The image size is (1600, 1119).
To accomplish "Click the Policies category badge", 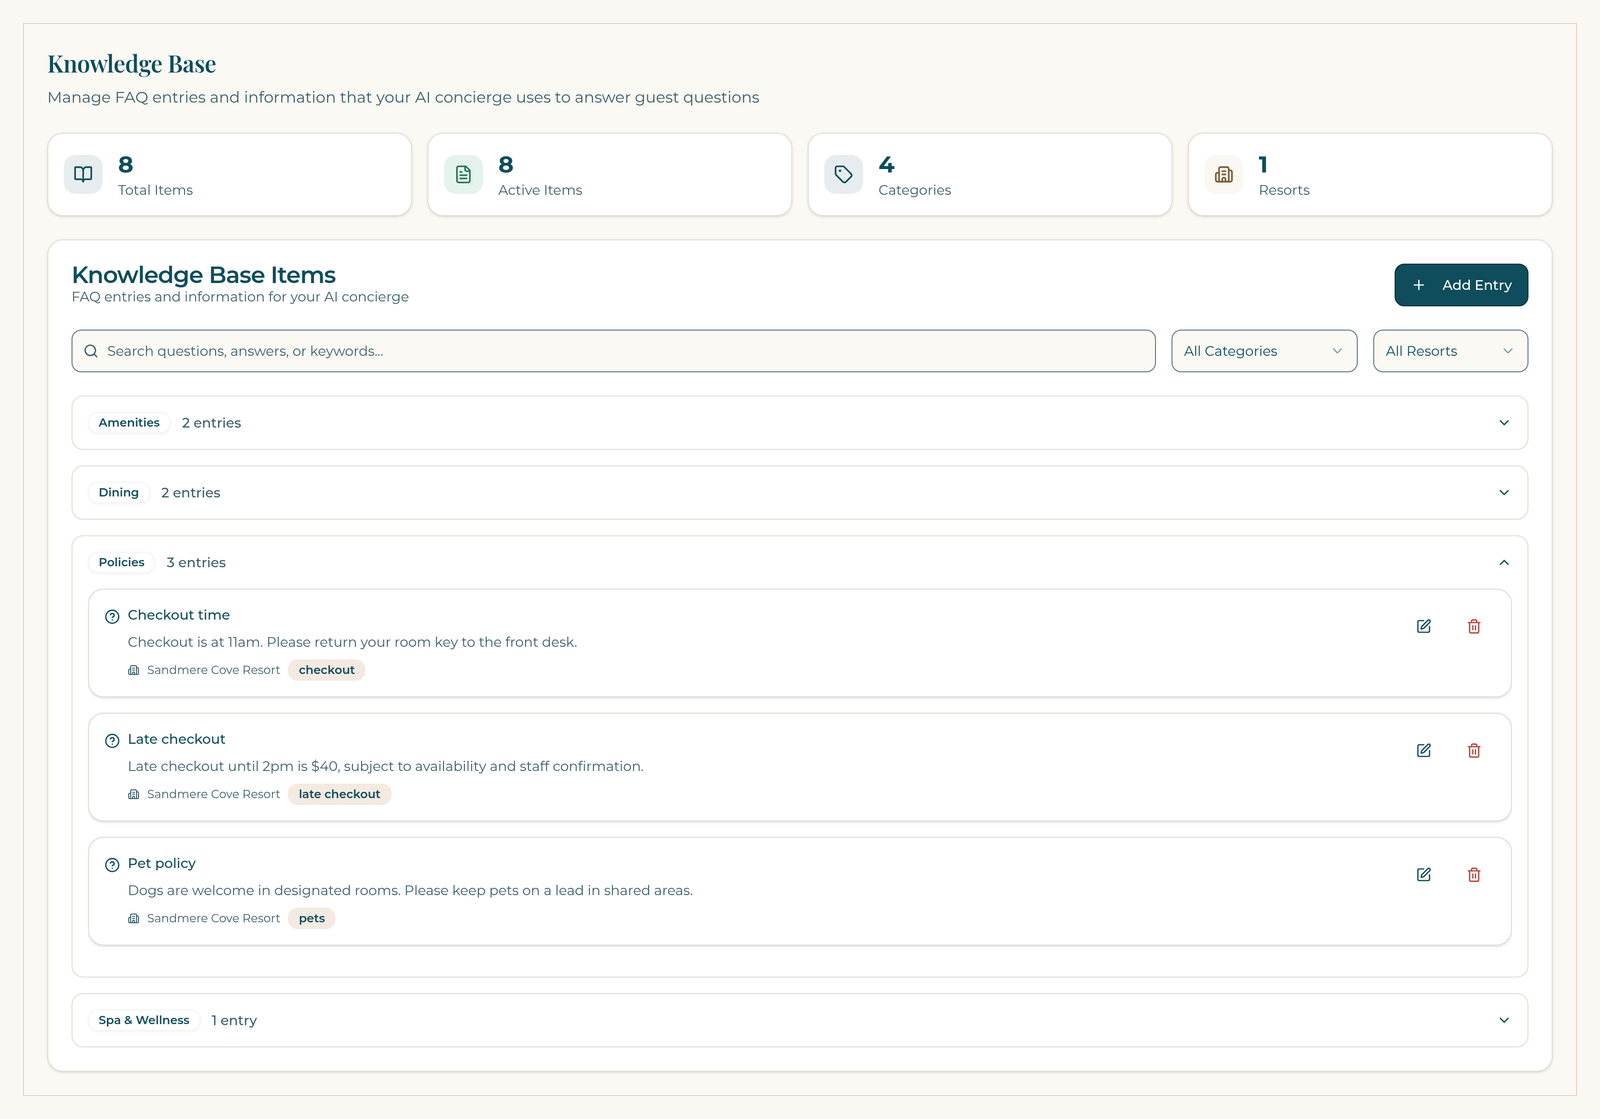I will (x=121, y=563).
